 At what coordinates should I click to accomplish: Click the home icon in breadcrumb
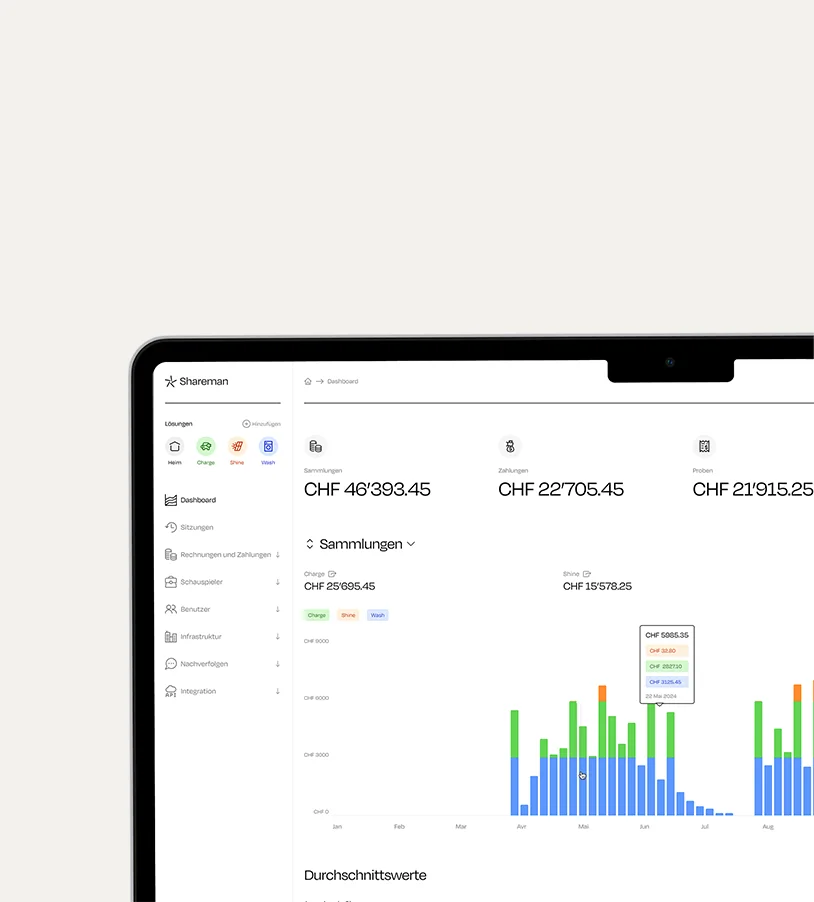pyautogui.click(x=308, y=382)
